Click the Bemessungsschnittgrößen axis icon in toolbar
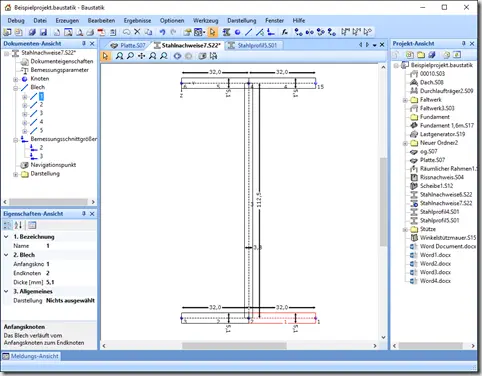Image resolution: width=482 pixels, height=376 pixels. (271, 32)
